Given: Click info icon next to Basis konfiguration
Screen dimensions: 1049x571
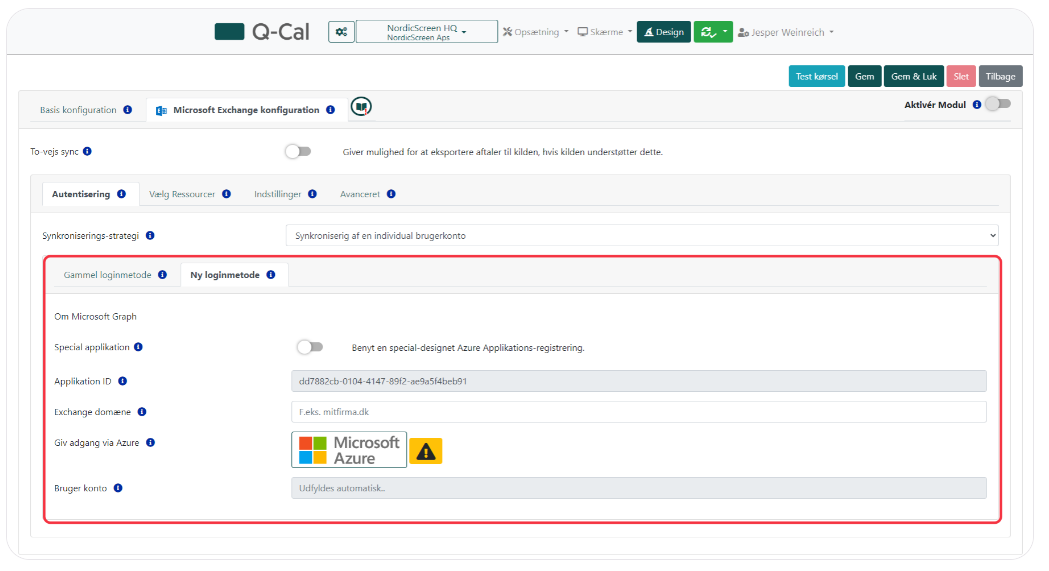Looking at the screenshot, I should (127, 110).
